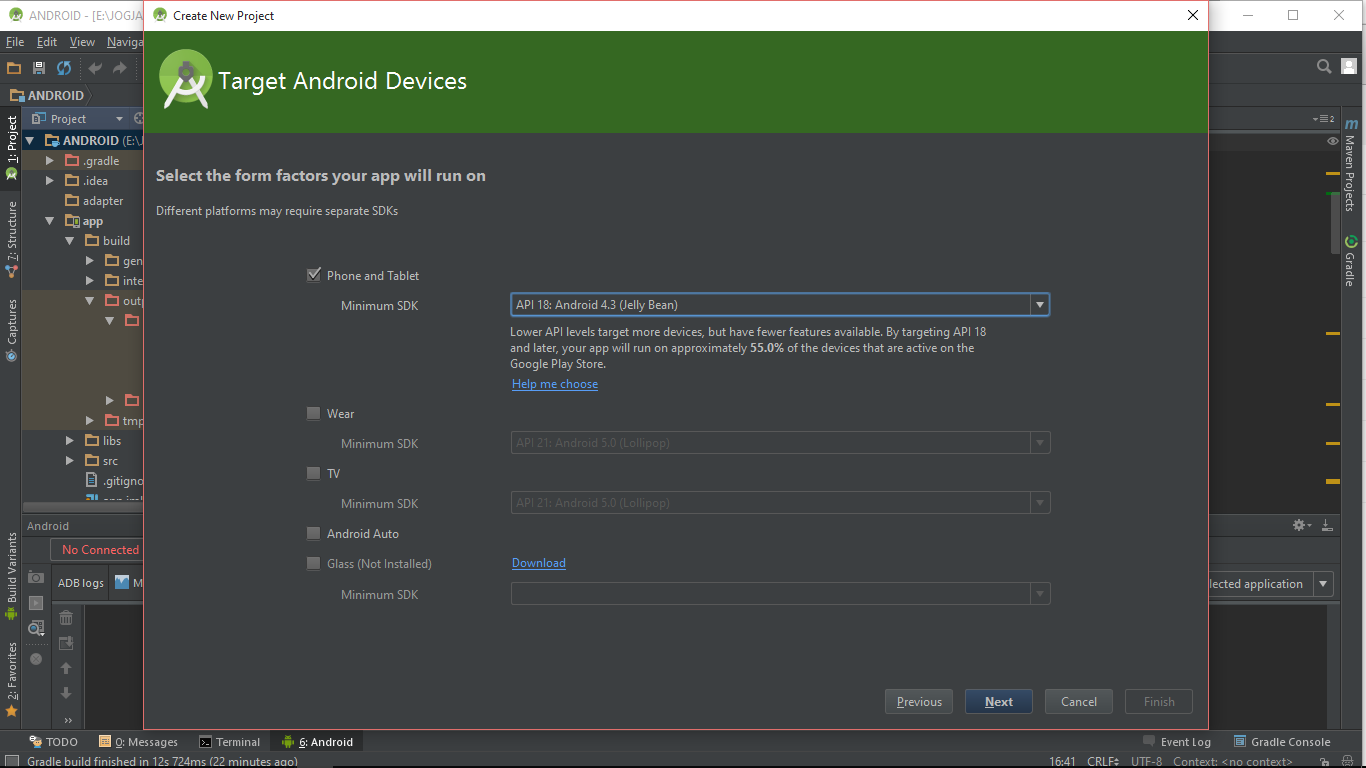Viewport: 1366px width, 768px height.
Task: Open the File menu
Action: coord(14,41)
